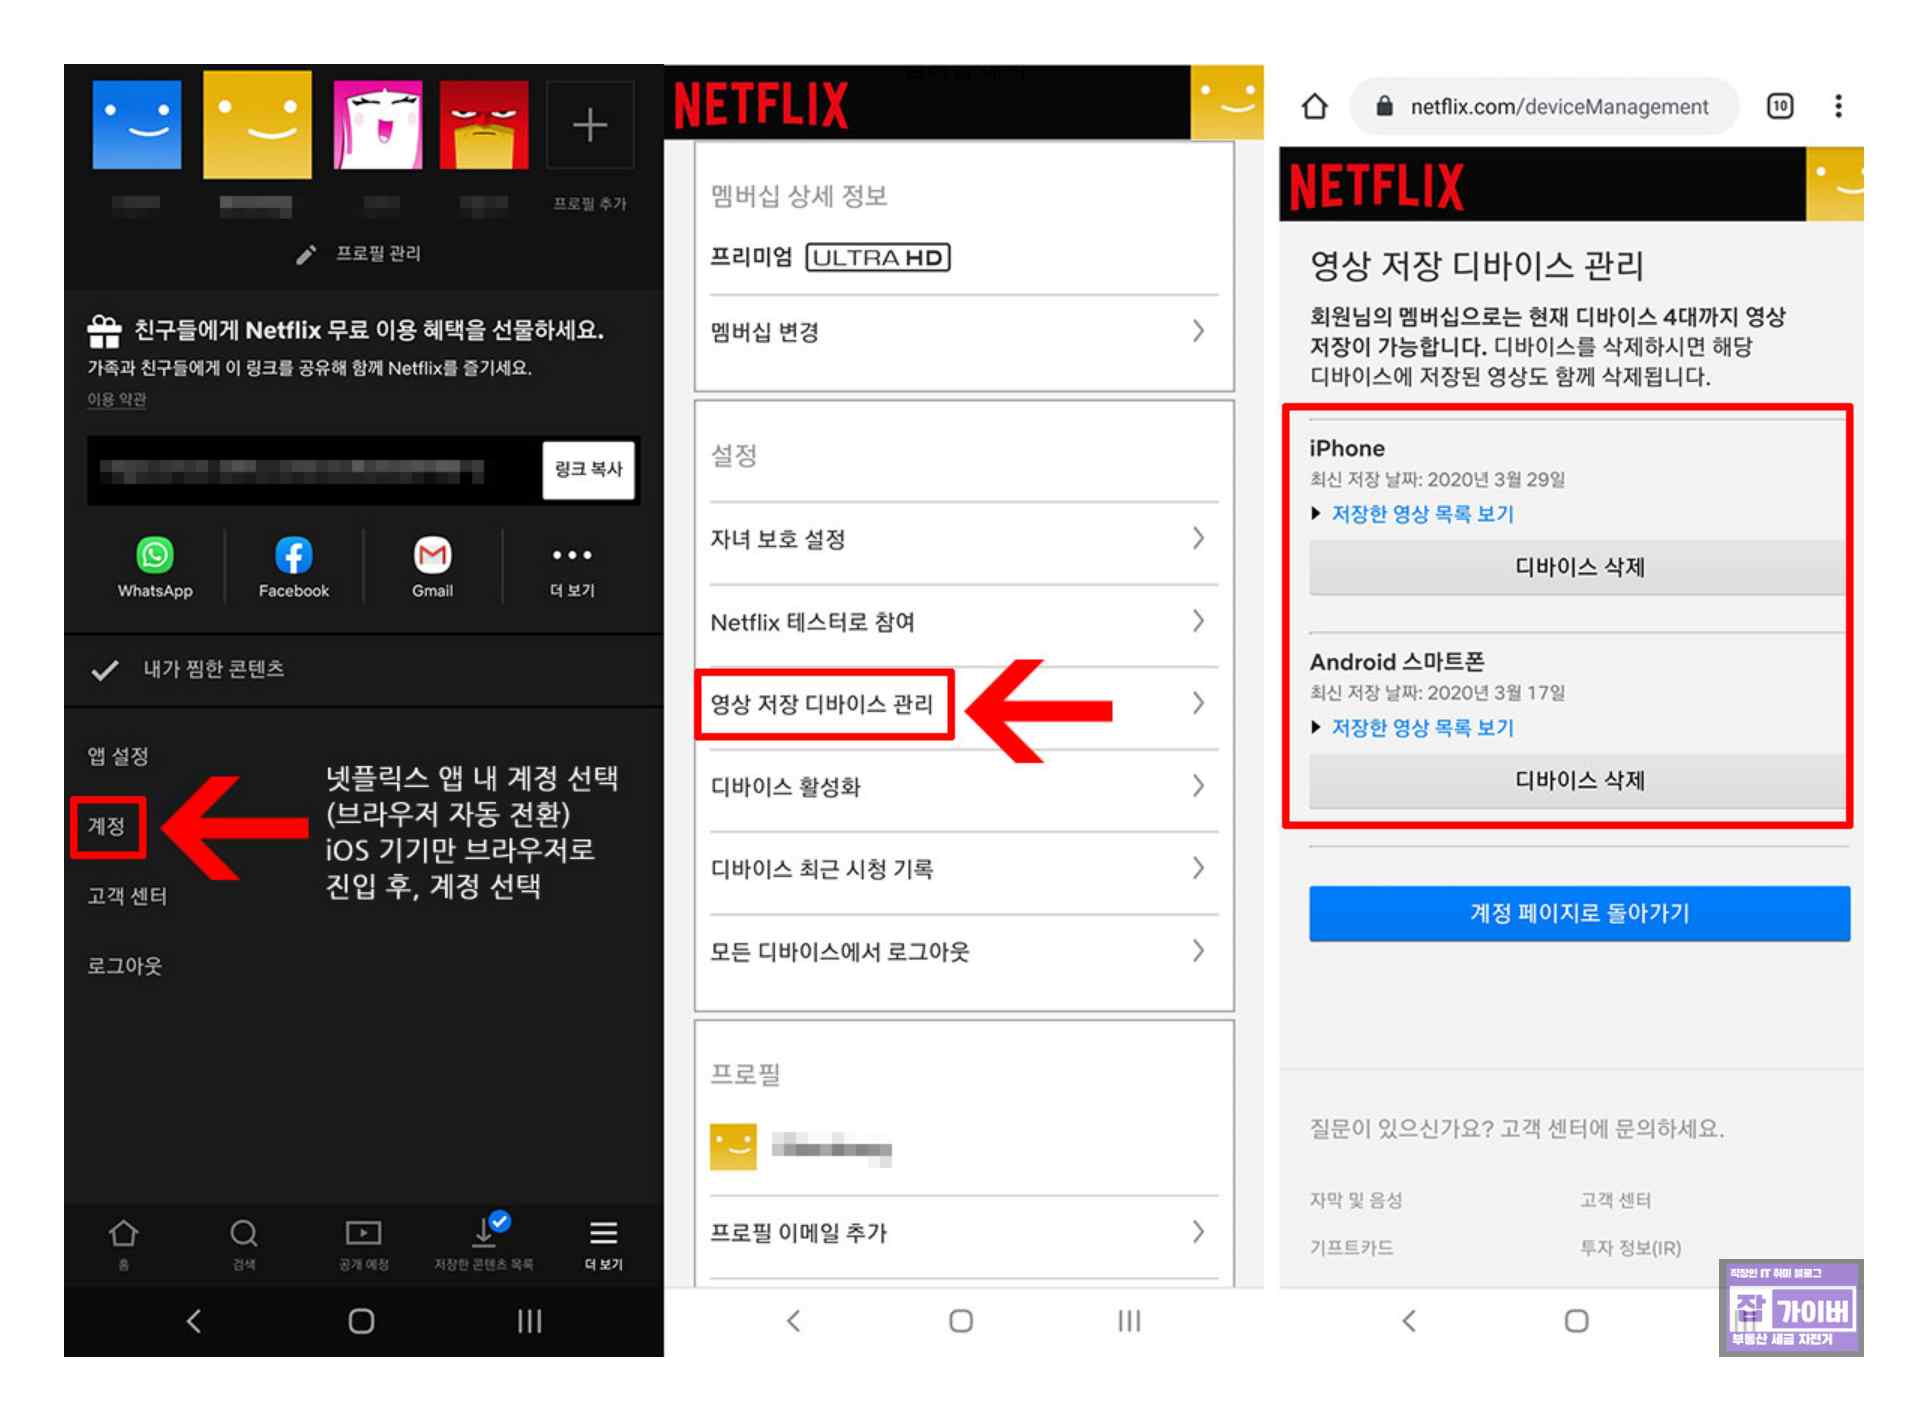Screen dimensions: 1928x1421
Task: Switch to 저장한 콘텐츠 목록 tab
Action: pyautogui.click(x=484, y=1242)
